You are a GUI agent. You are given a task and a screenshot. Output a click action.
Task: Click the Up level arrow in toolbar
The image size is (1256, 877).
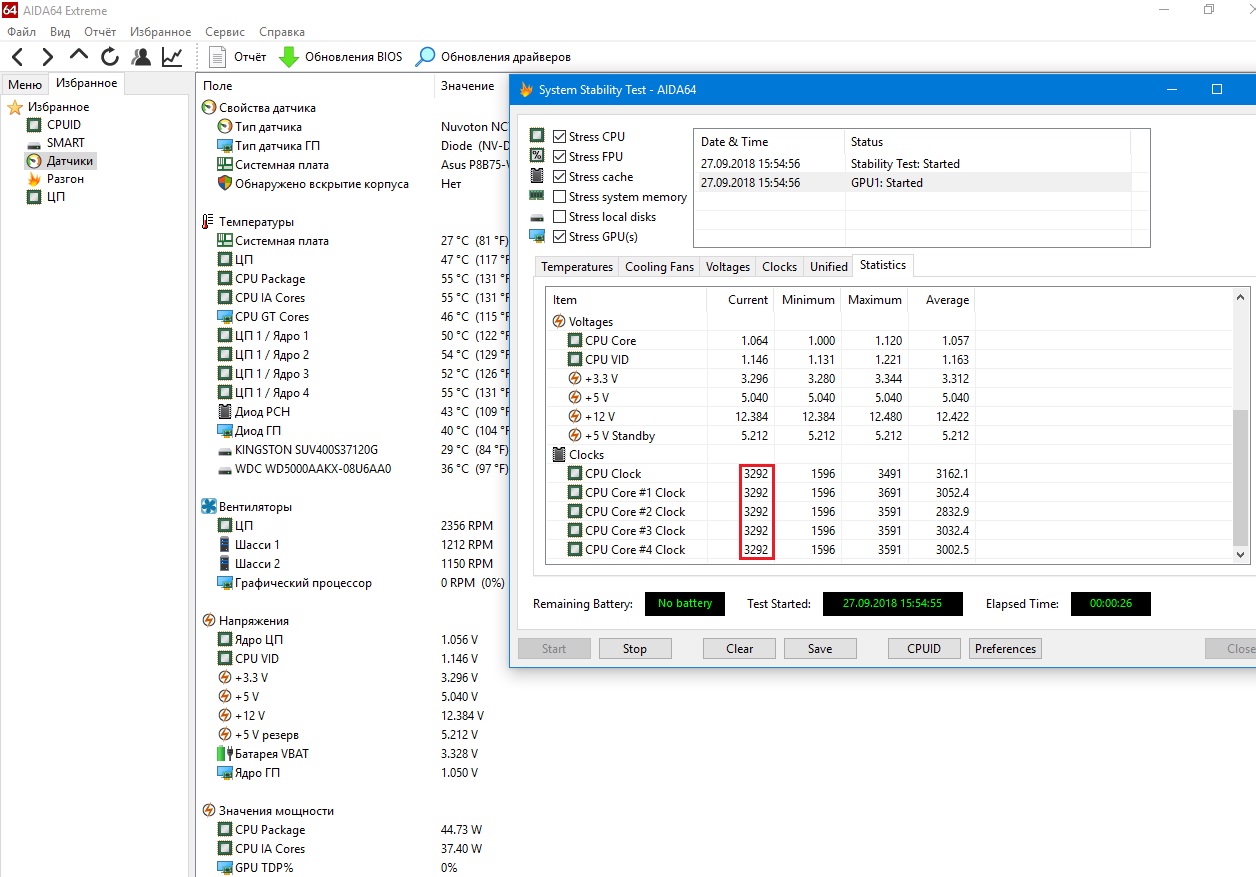coord(79,56)
